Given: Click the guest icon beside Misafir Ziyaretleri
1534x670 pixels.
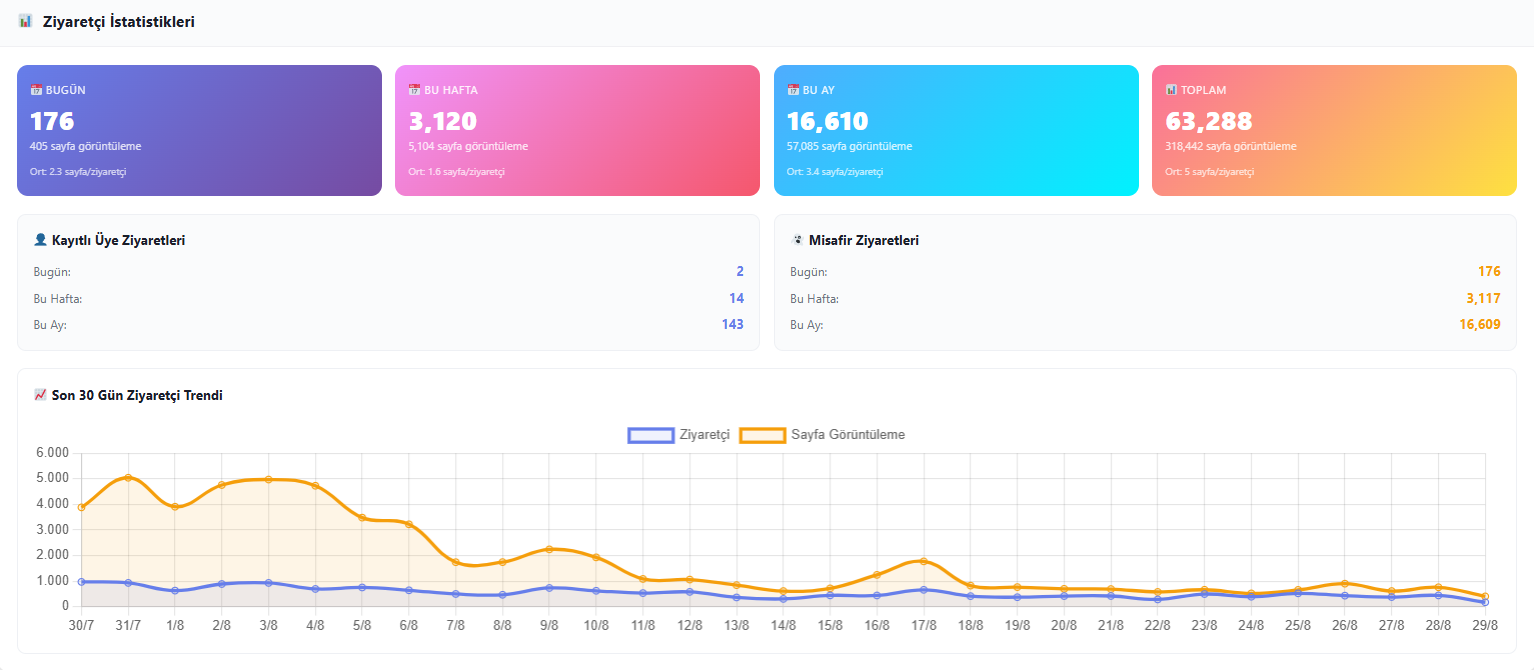Looking at the screenshot, I should (797, 240).
